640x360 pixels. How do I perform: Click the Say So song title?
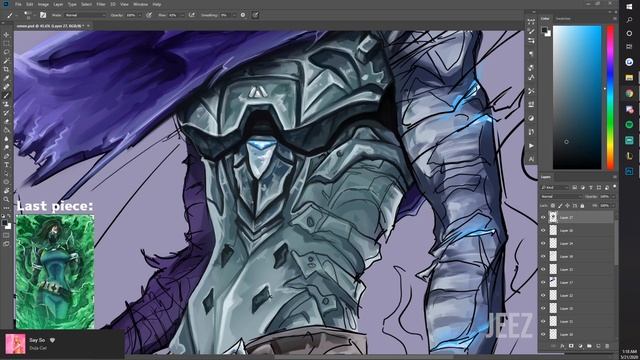(37, 340)
